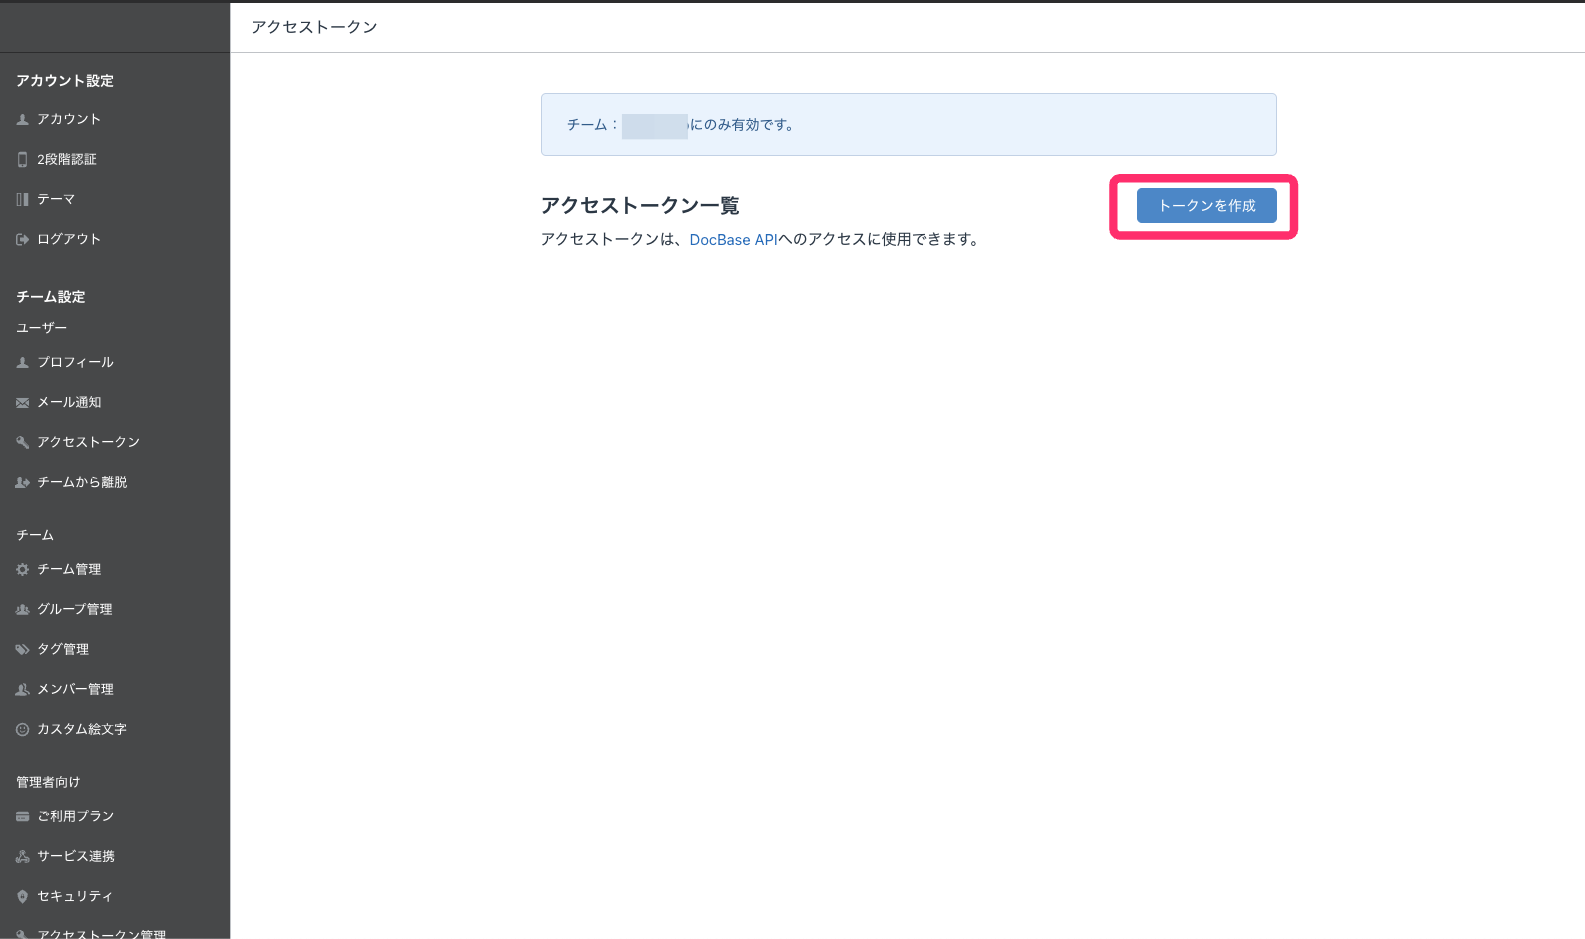Click the アクセストークン一覧 heading
Viewport: 1585px width, 939px height.
pyautogui.click(x=640, y=206)
